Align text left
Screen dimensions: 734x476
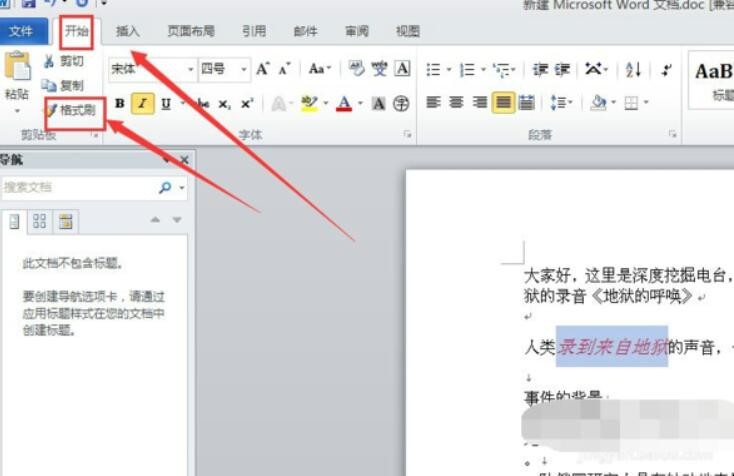pos(433,102)
